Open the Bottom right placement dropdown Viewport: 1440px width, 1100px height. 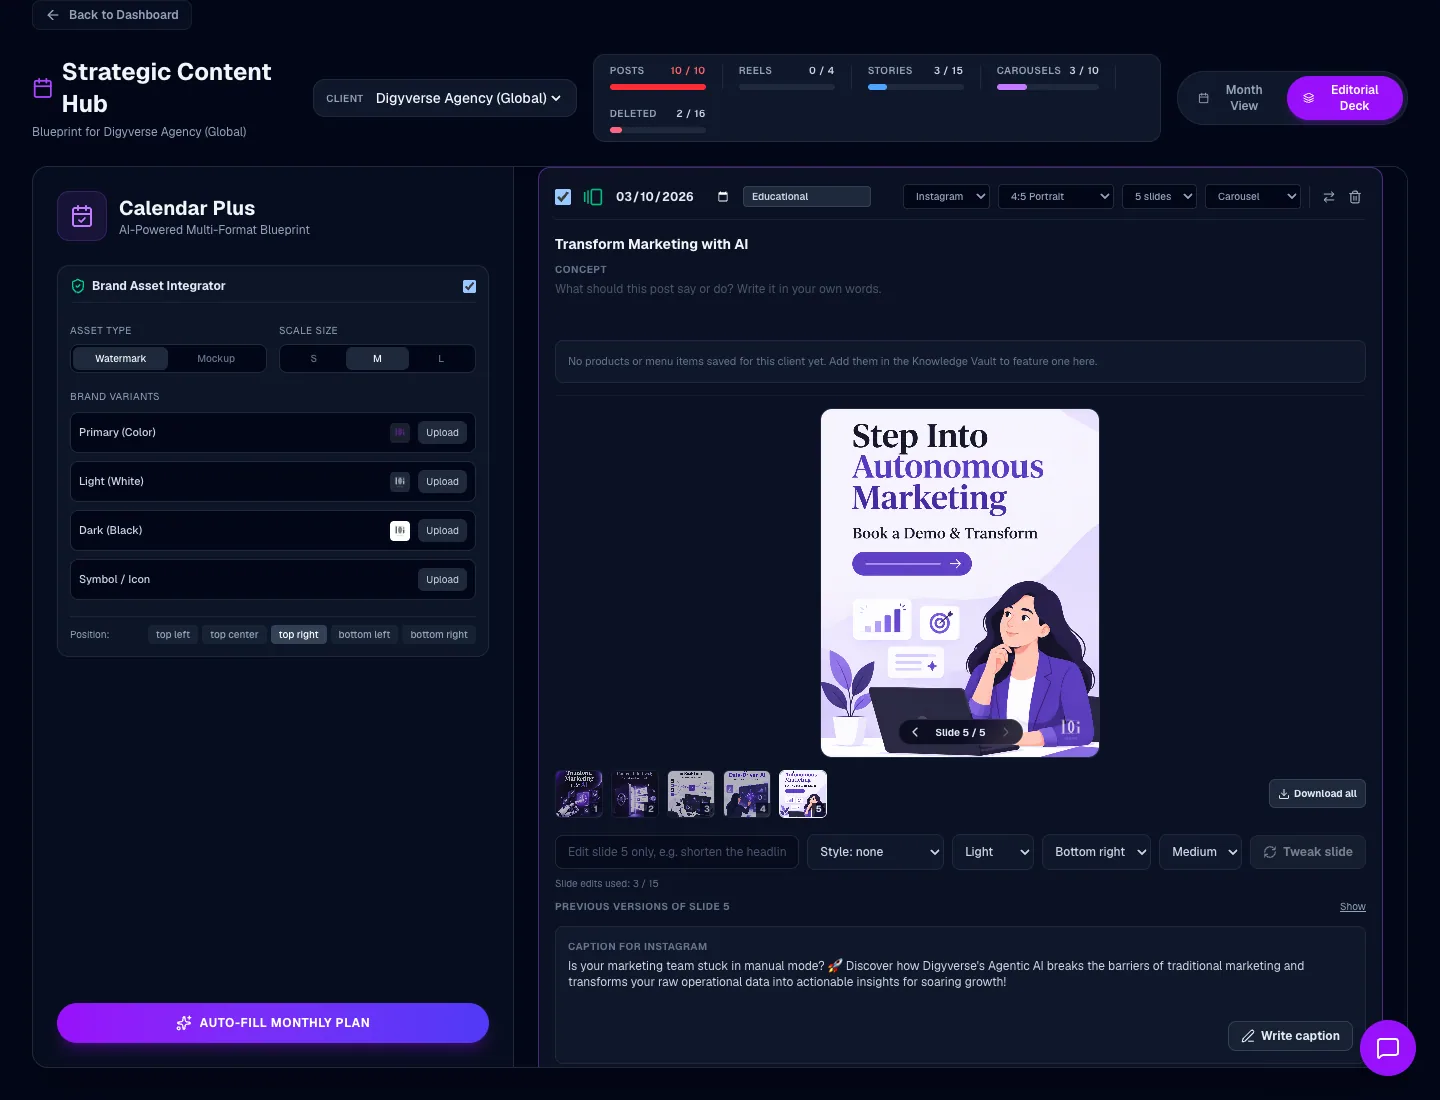(1096, 852)
